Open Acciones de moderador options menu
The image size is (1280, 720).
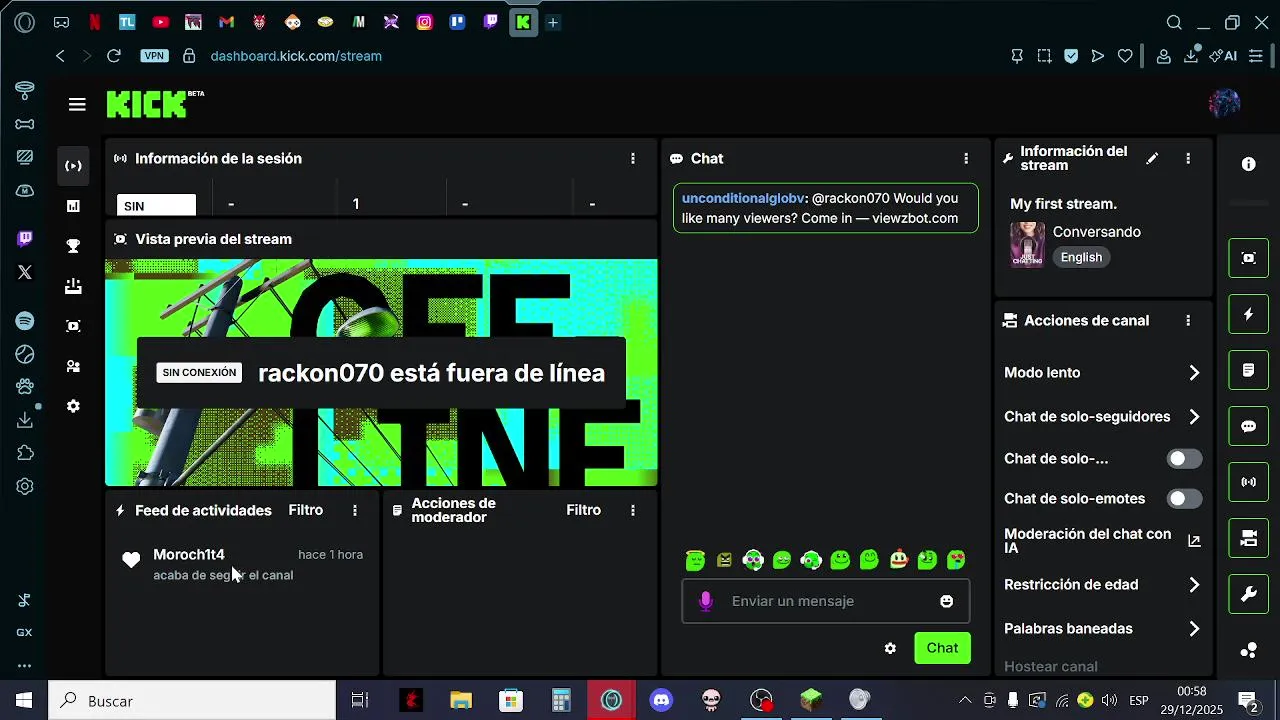(633, 510)
